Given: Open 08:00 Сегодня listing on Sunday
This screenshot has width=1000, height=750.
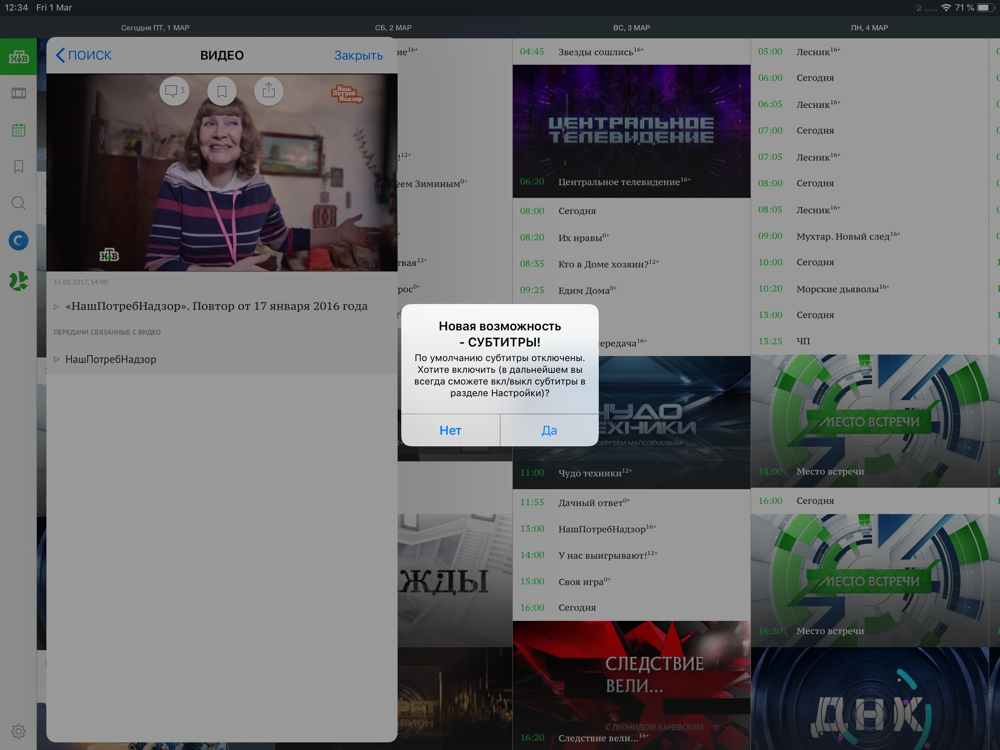Looking at the screenshot, I should pyautogui.click(x=631, y=211).
